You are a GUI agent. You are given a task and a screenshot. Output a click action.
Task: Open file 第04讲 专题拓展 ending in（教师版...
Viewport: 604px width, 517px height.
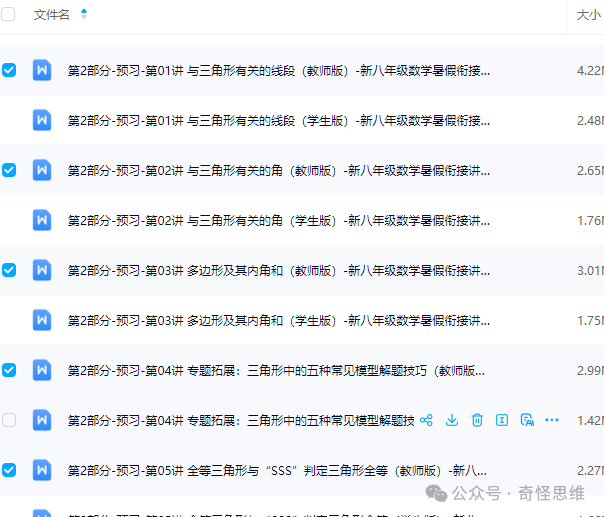point(276,370)
